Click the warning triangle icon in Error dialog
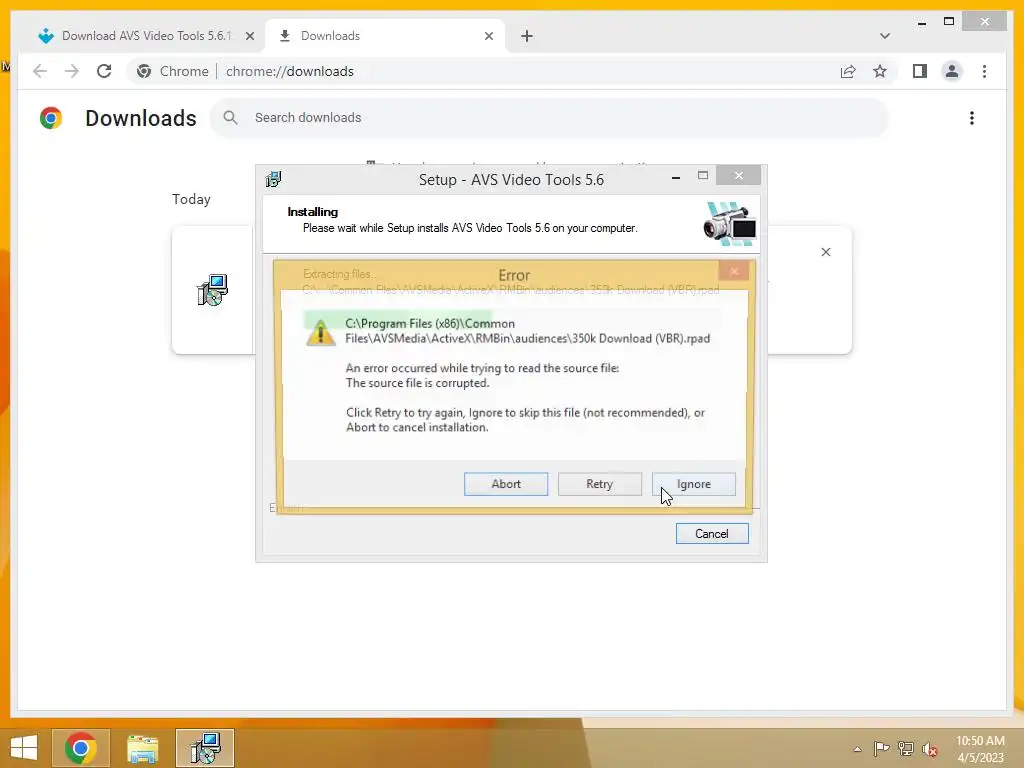 (x=321, y=332)
